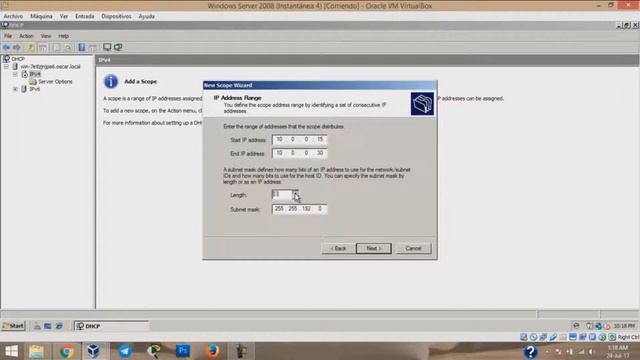Open VirtualBox Dispositivos menu

point(116,16)
